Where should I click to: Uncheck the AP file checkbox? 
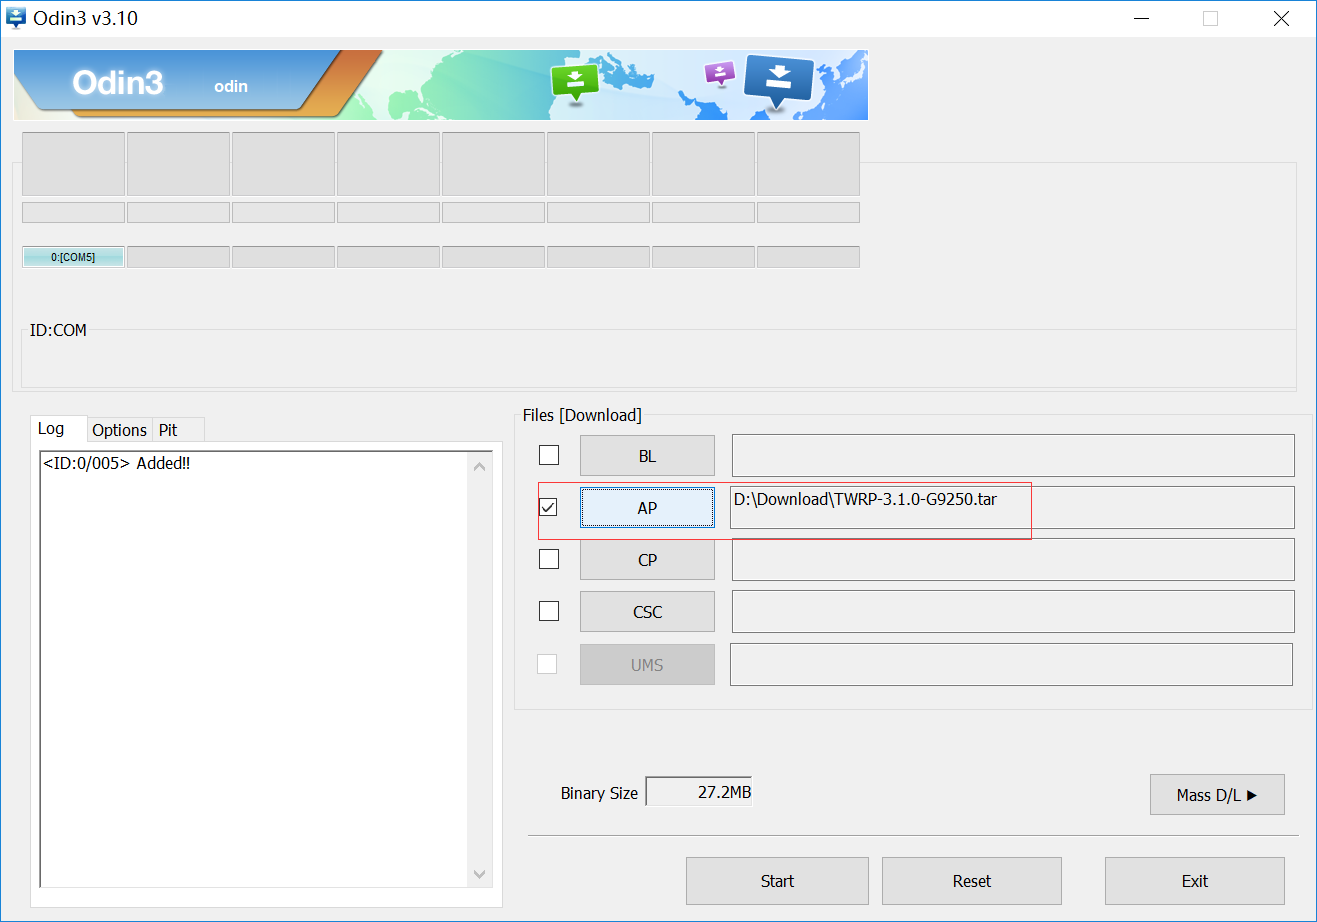click(549, 507)
